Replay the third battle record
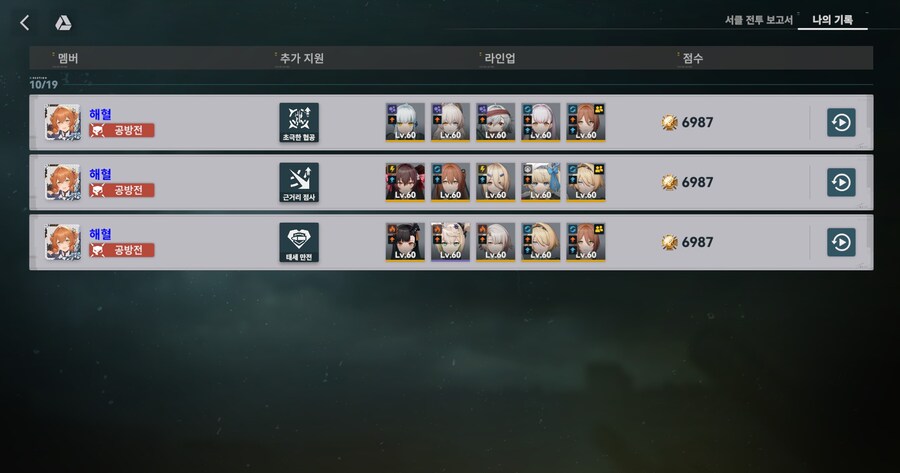The height and width of the screenshot is (473, 900). click(841, 242)
